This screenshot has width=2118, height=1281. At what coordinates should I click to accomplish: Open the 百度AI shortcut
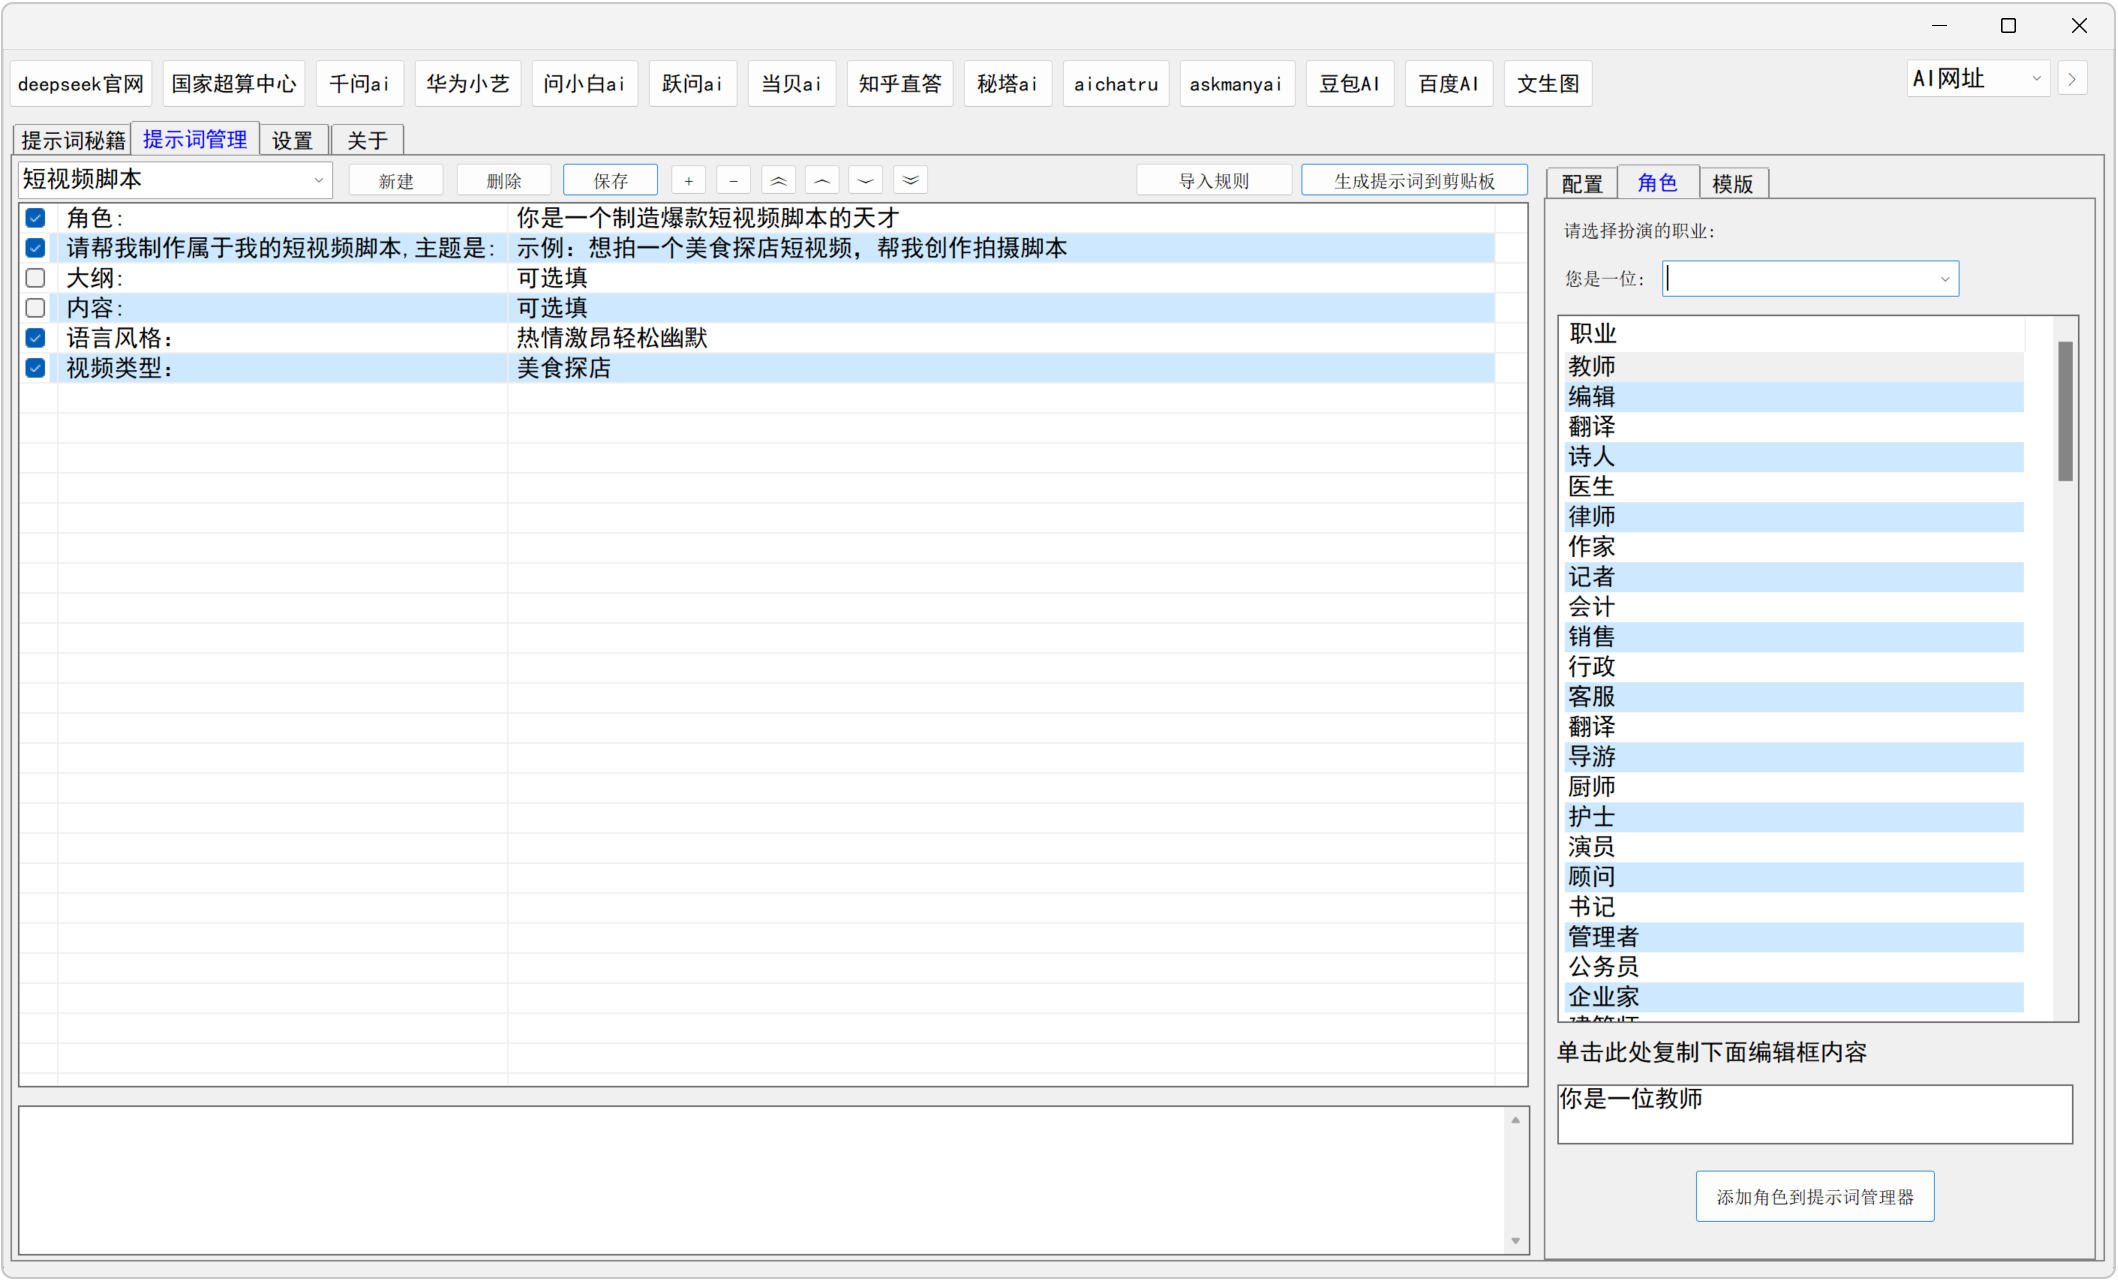pos(1449,84)
